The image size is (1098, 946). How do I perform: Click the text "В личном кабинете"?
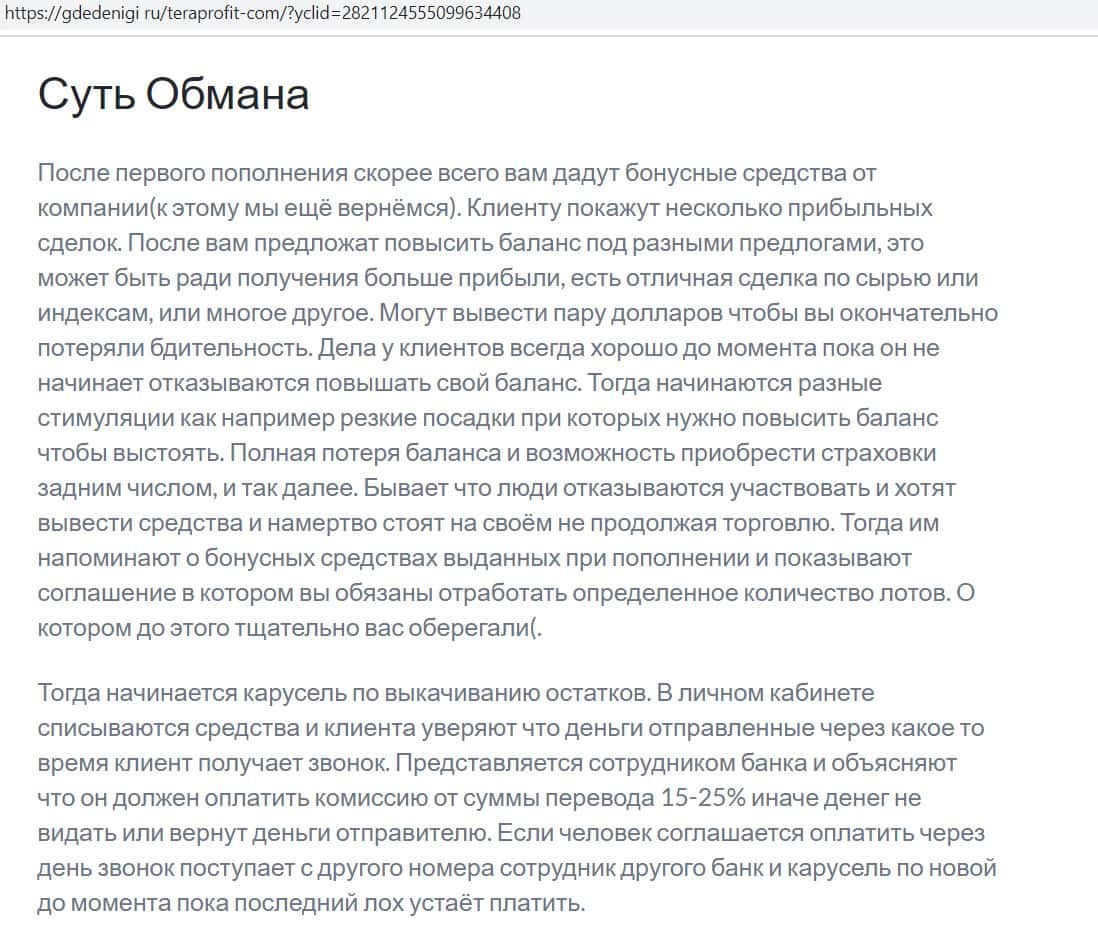click(x=765, y=693)
